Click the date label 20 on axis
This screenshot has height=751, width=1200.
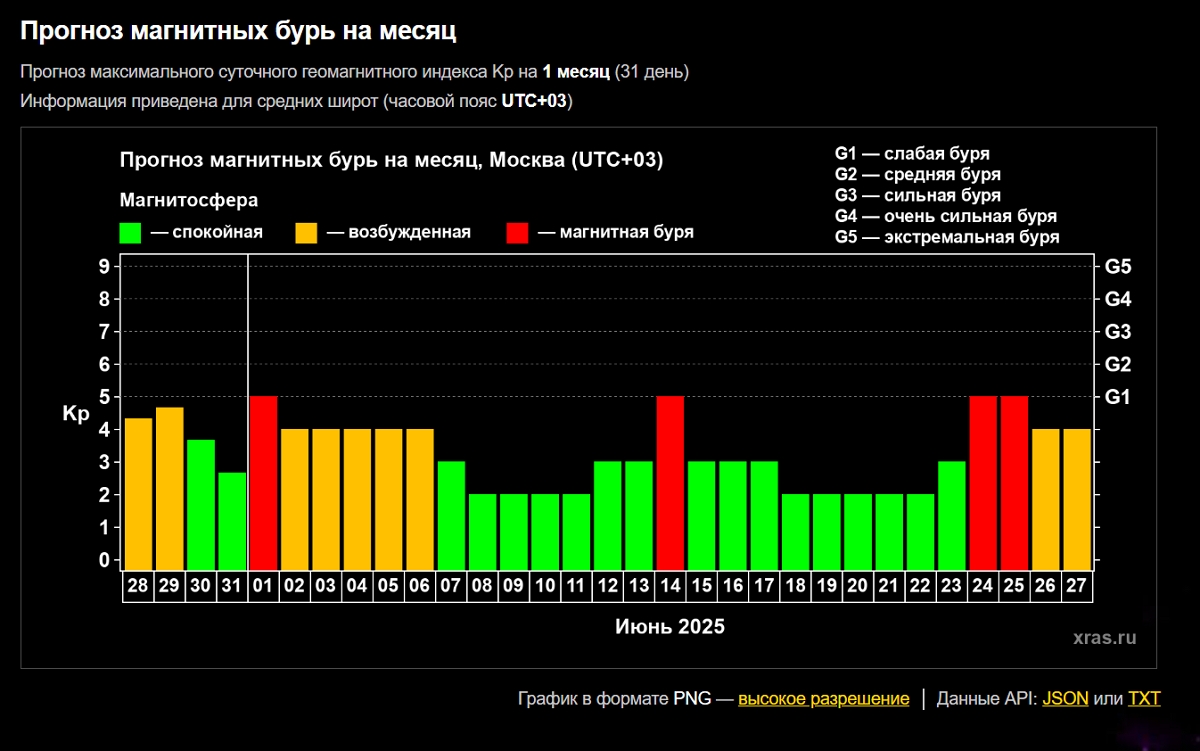coord(858,586)
